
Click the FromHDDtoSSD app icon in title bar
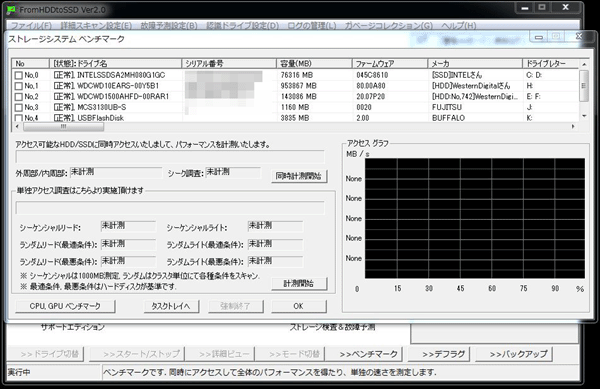coord(12,10)
